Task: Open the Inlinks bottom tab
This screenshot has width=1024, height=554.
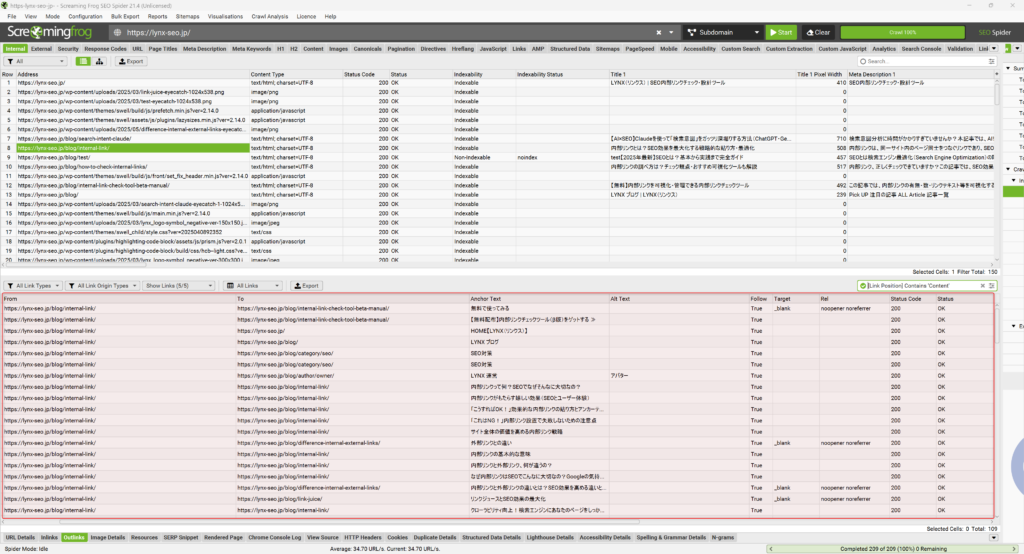Action: pos(49,537)
